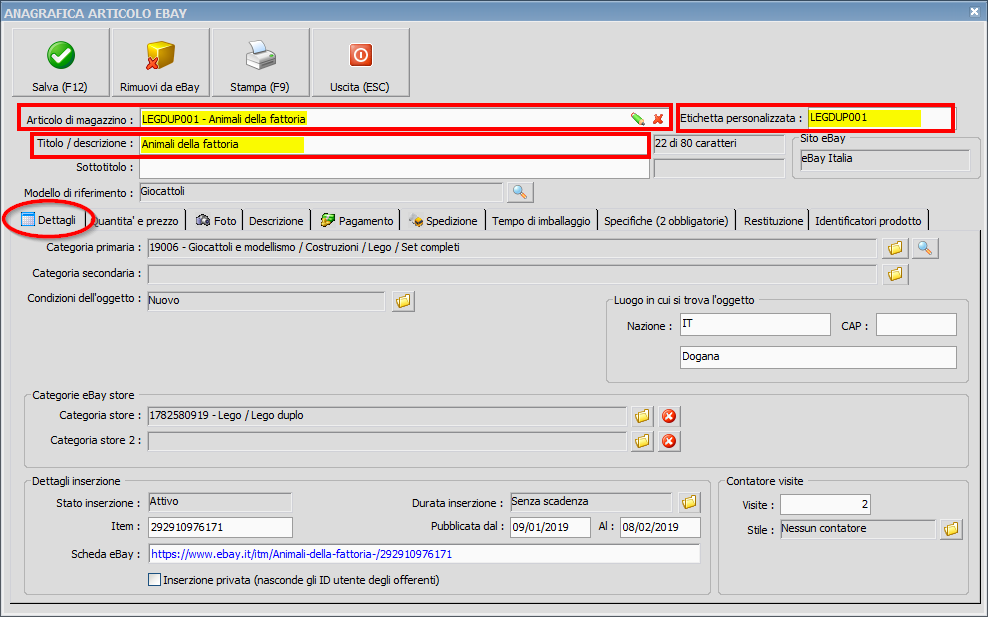The height and width of the screenshot is (617, 988).
Task: Browse primary category folder icon
Action: [895, 248]
